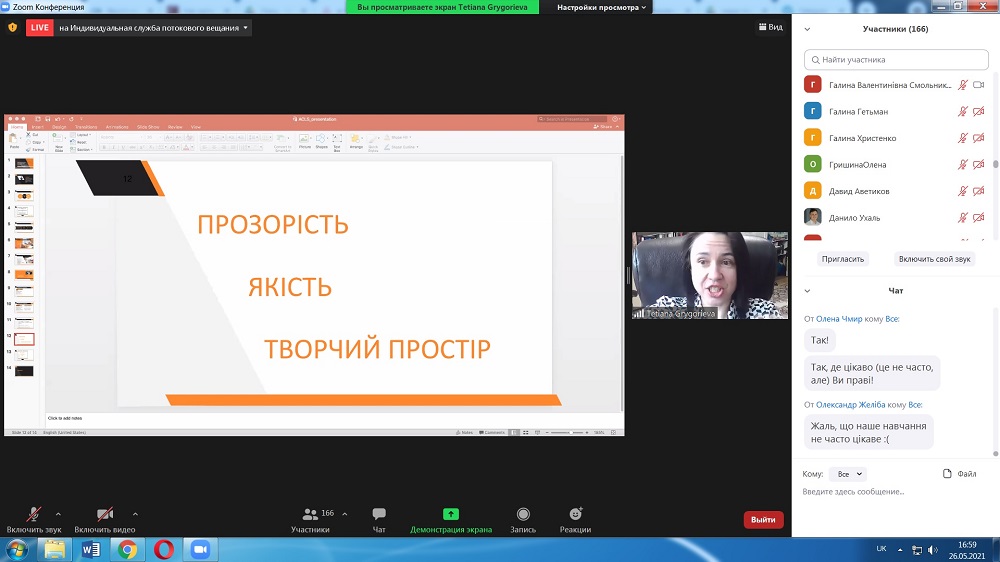The width and height of the screenshot is (1000, 562).
Task: Click microphone status icon for Давид Аветиков
Action: (x=962, y=191)
